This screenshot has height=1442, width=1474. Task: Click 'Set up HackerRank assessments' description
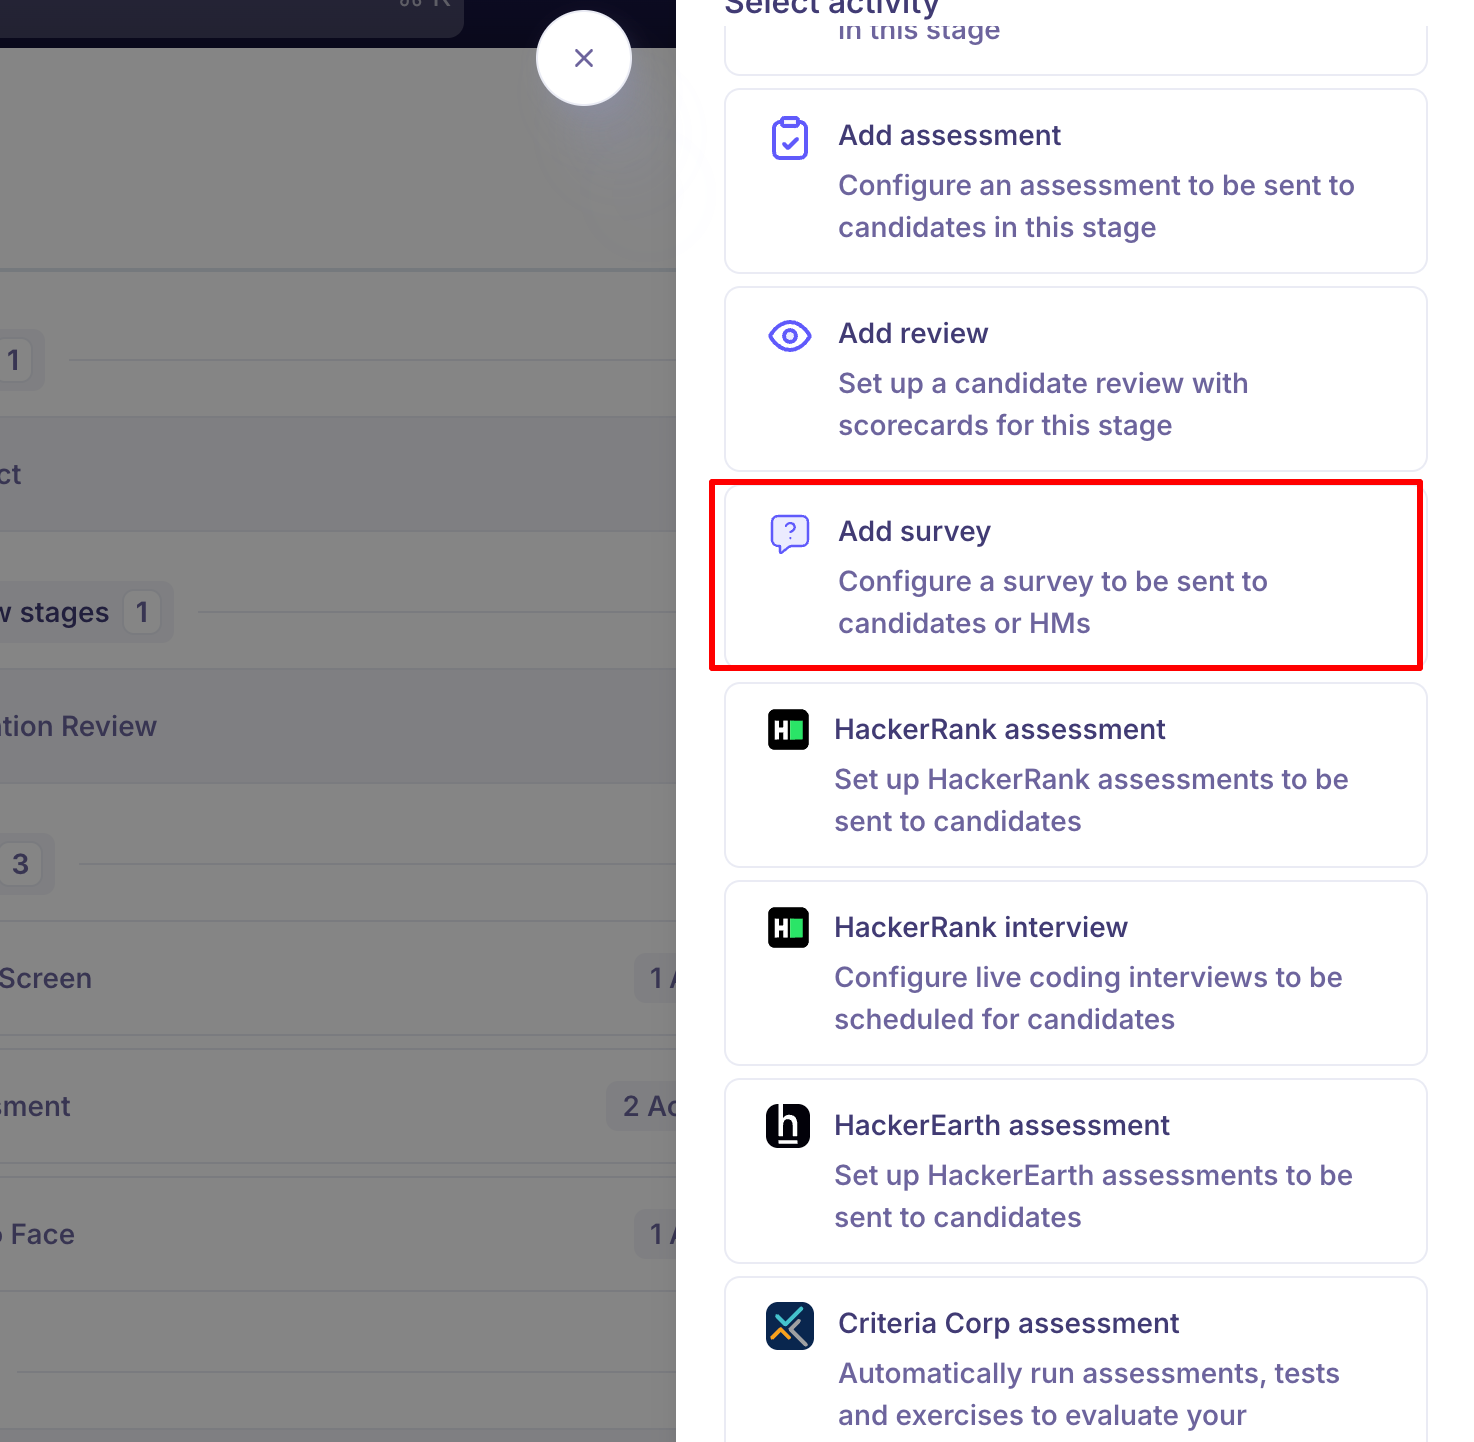[x=1091, y=800]
